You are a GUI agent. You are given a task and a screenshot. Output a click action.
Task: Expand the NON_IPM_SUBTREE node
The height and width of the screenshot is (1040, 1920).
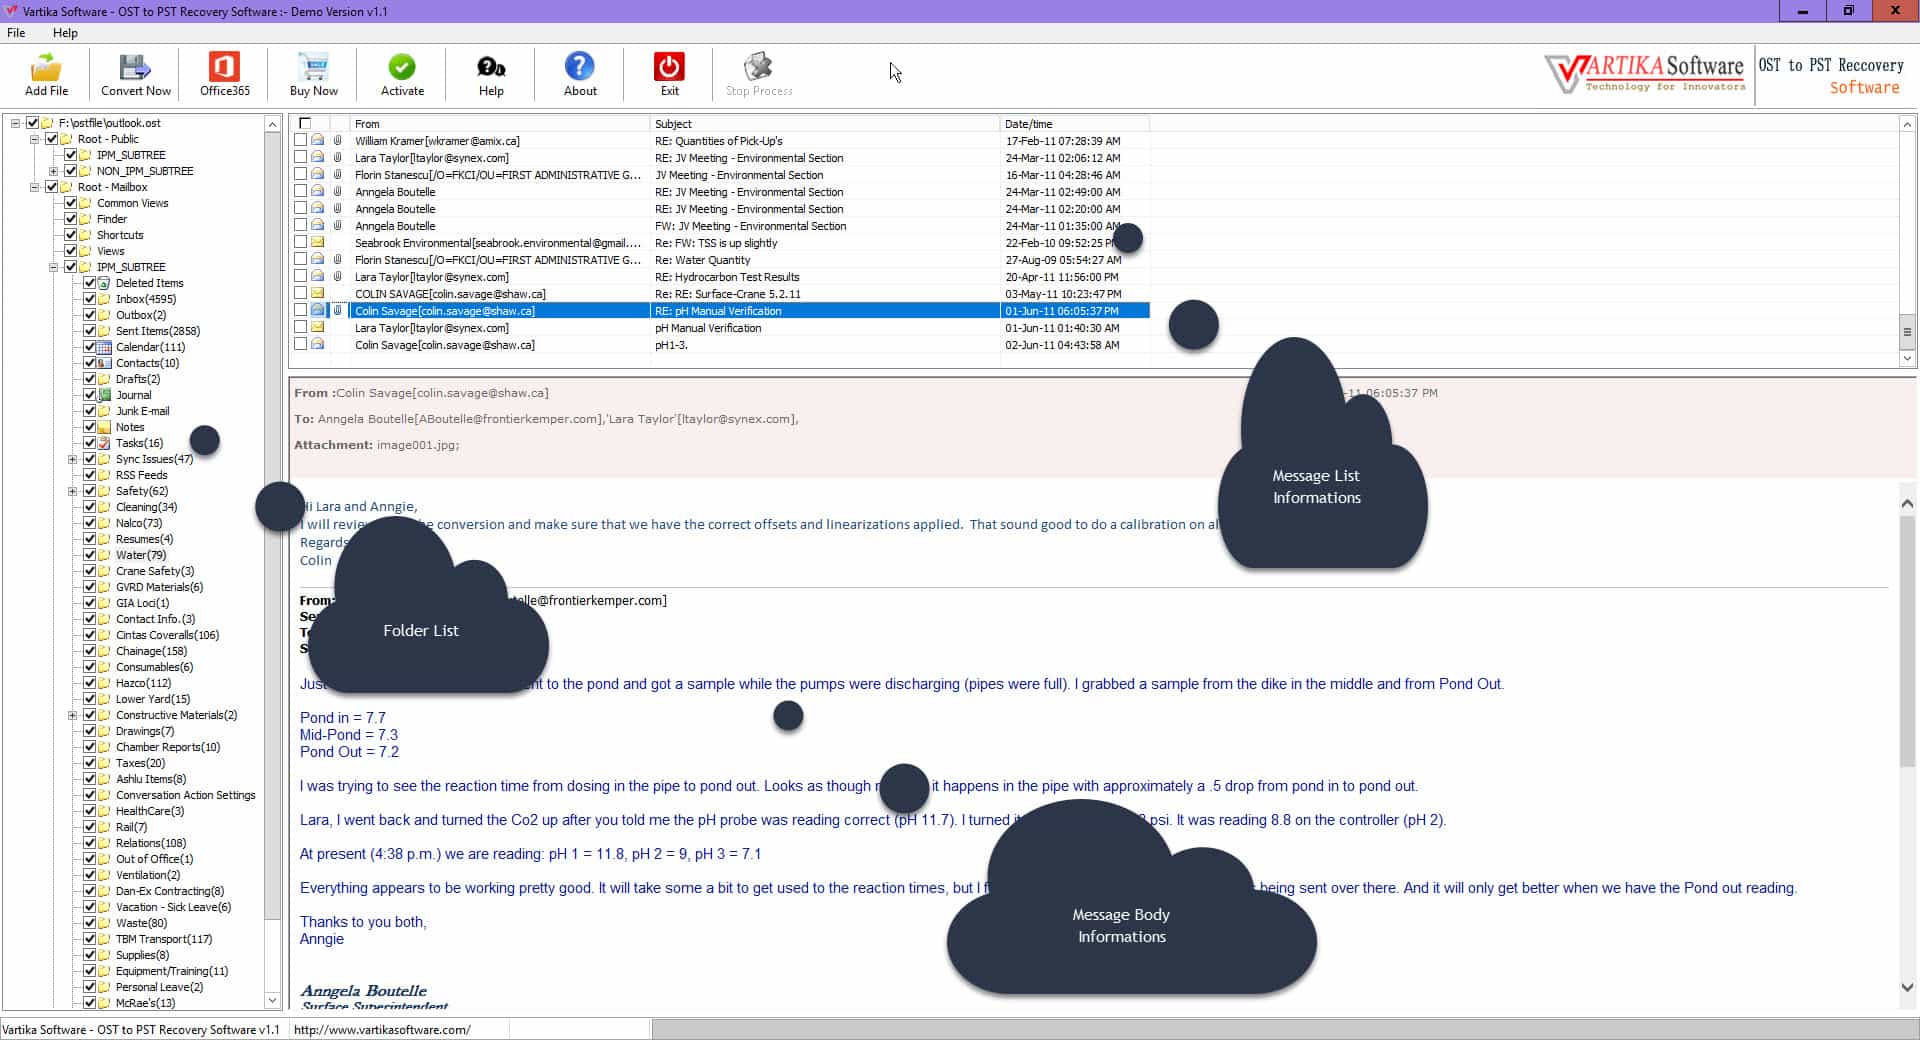point(53,171)
